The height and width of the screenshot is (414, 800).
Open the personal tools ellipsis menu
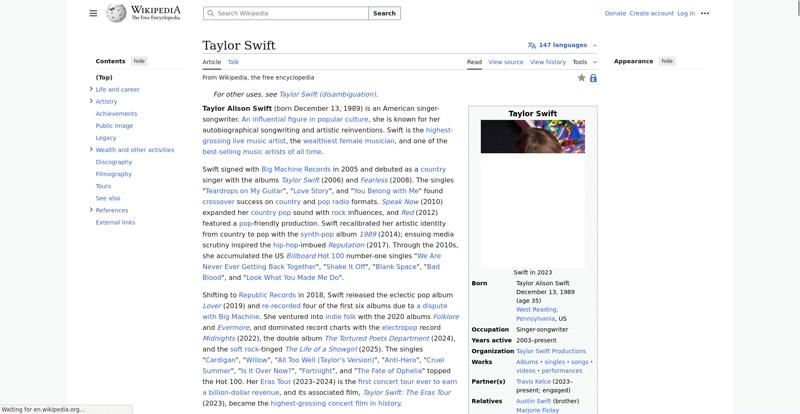tap(705, 13)
